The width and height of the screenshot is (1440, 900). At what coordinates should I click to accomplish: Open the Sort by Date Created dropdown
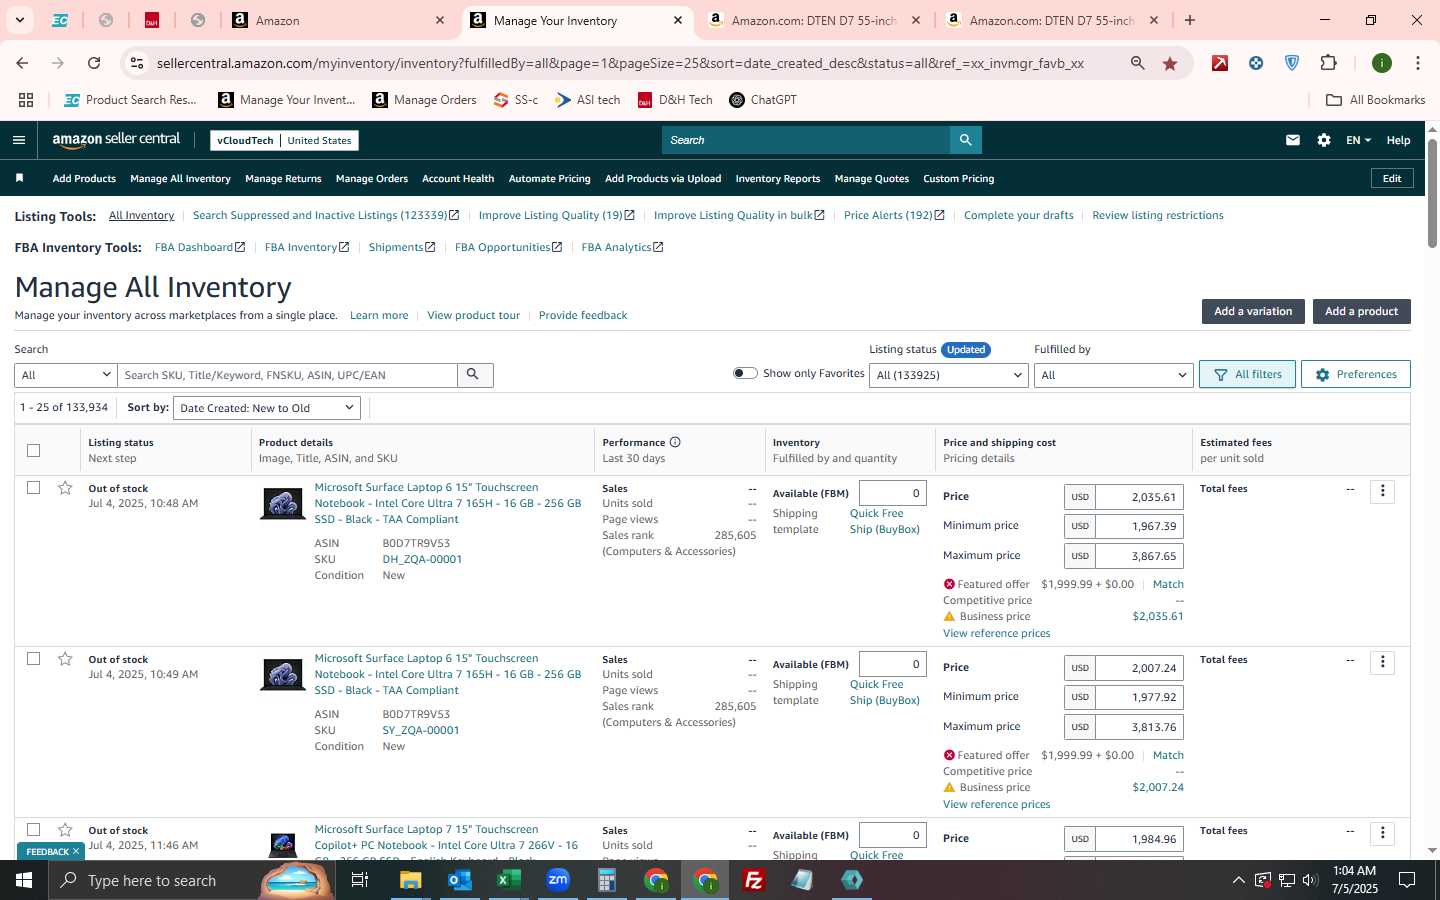tap(267, 408)
